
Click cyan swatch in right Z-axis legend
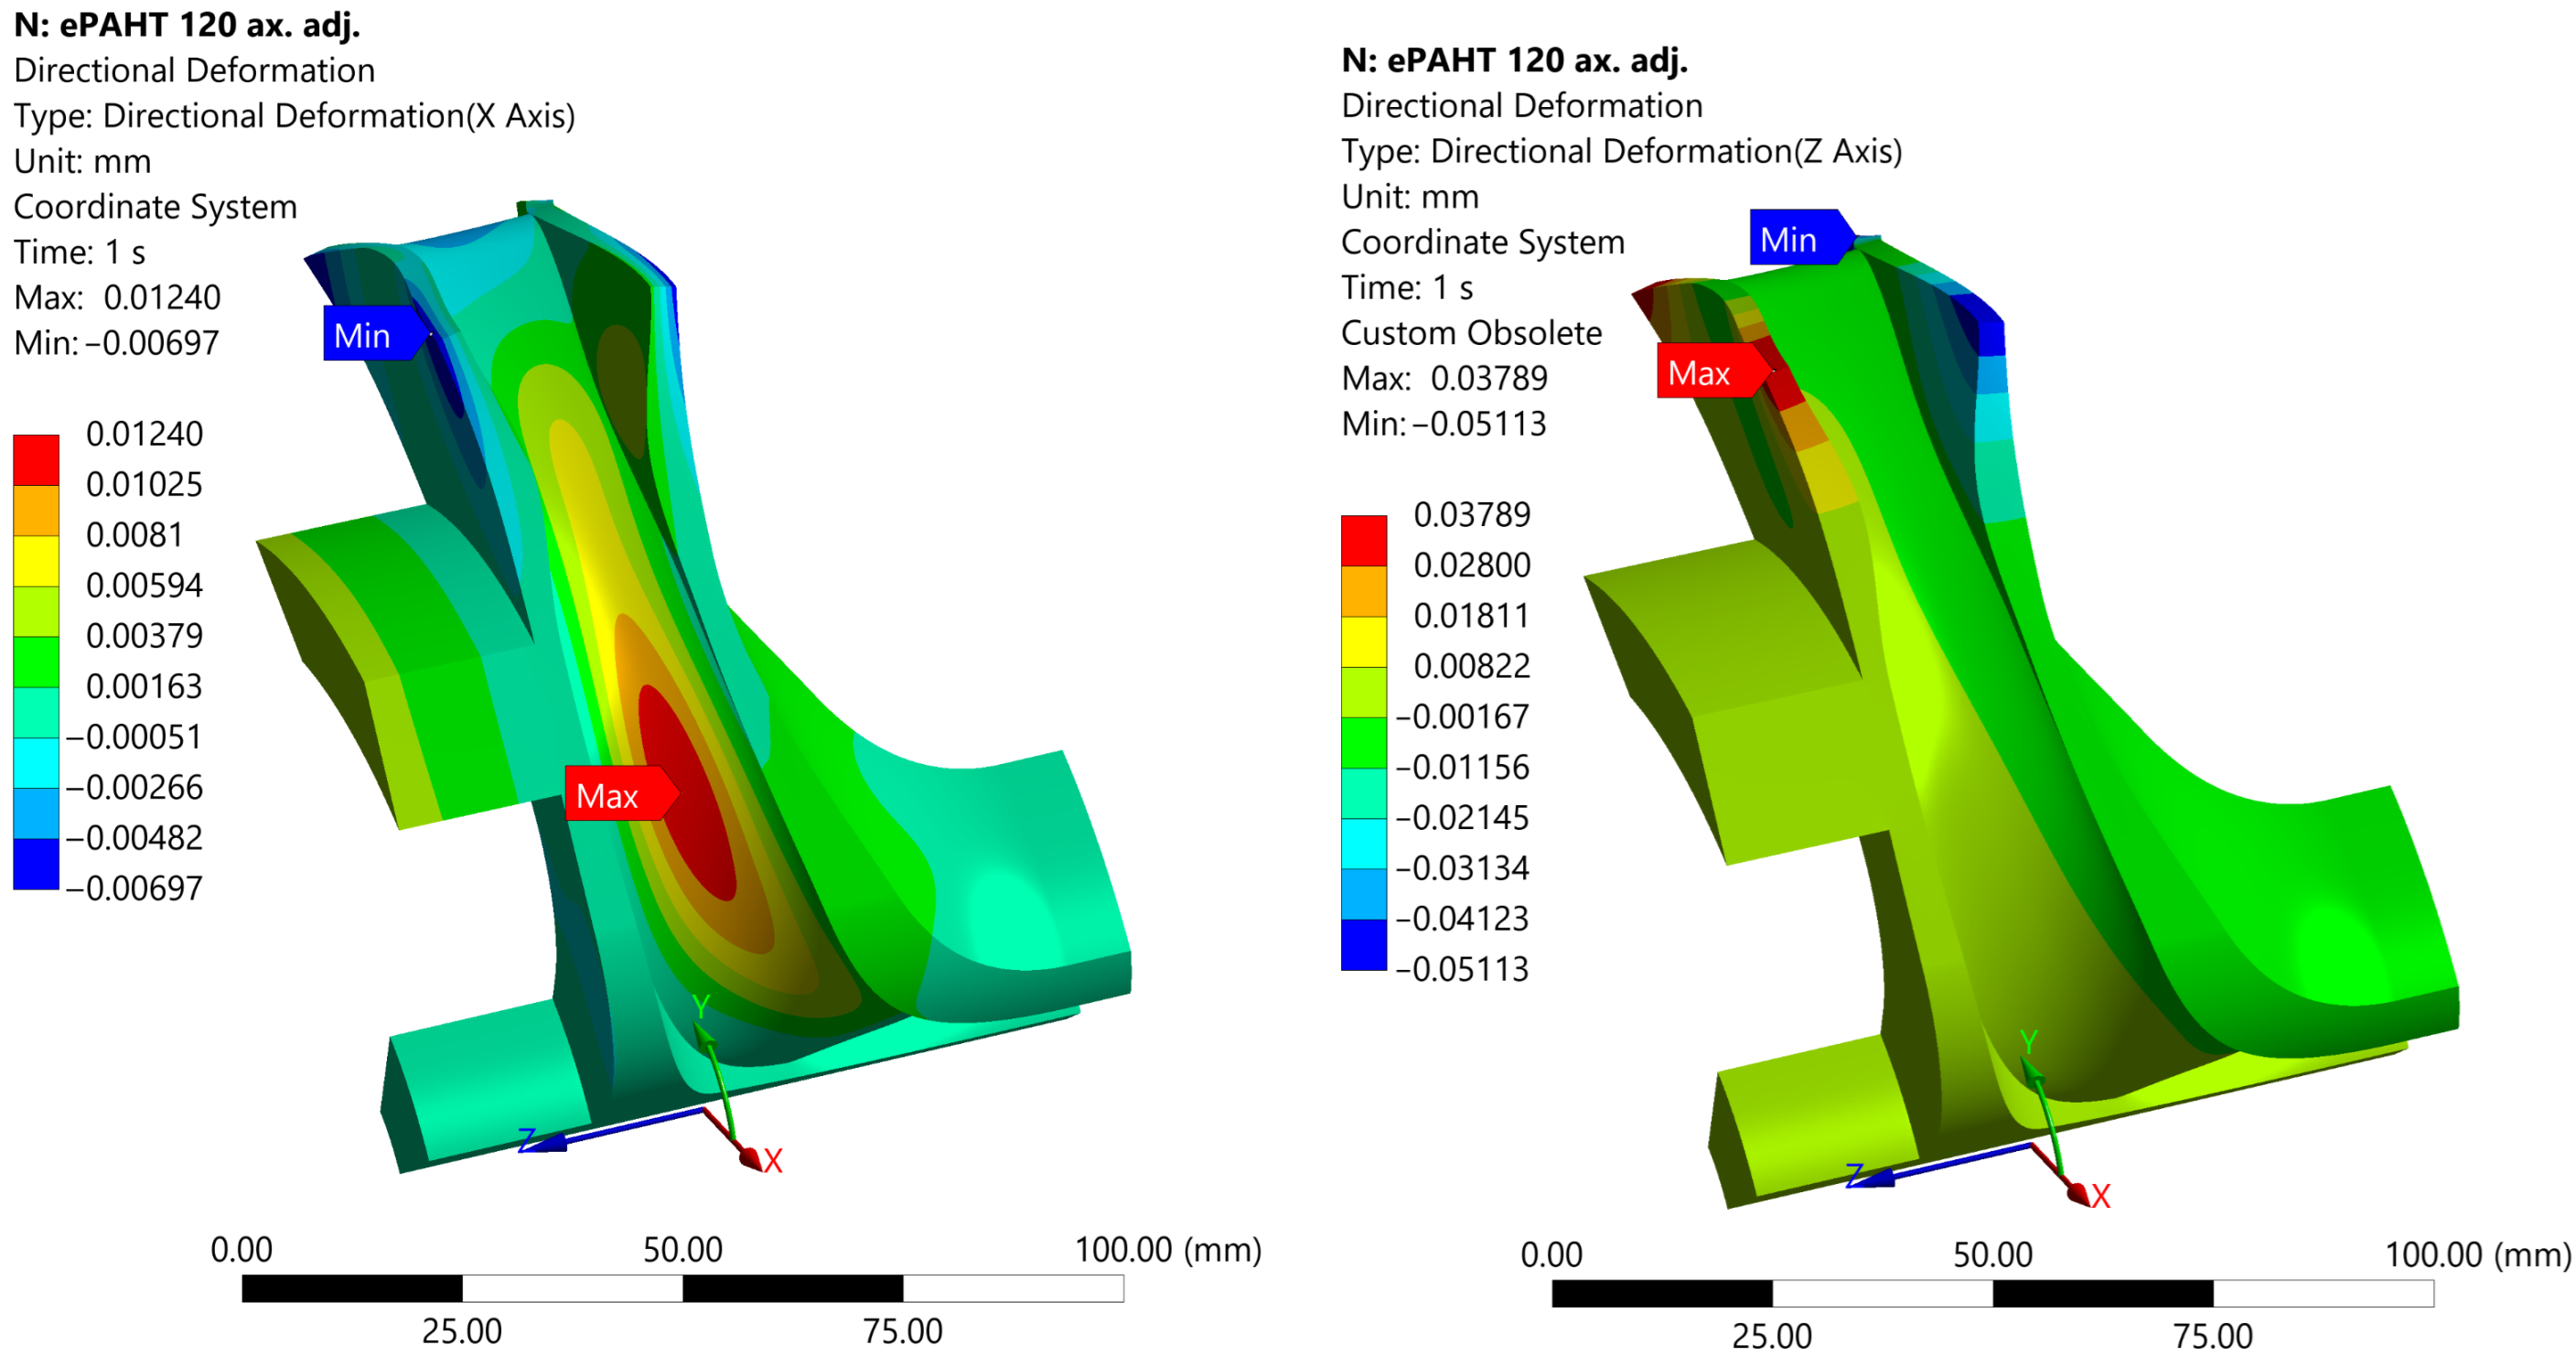[x=1364, y=843]
